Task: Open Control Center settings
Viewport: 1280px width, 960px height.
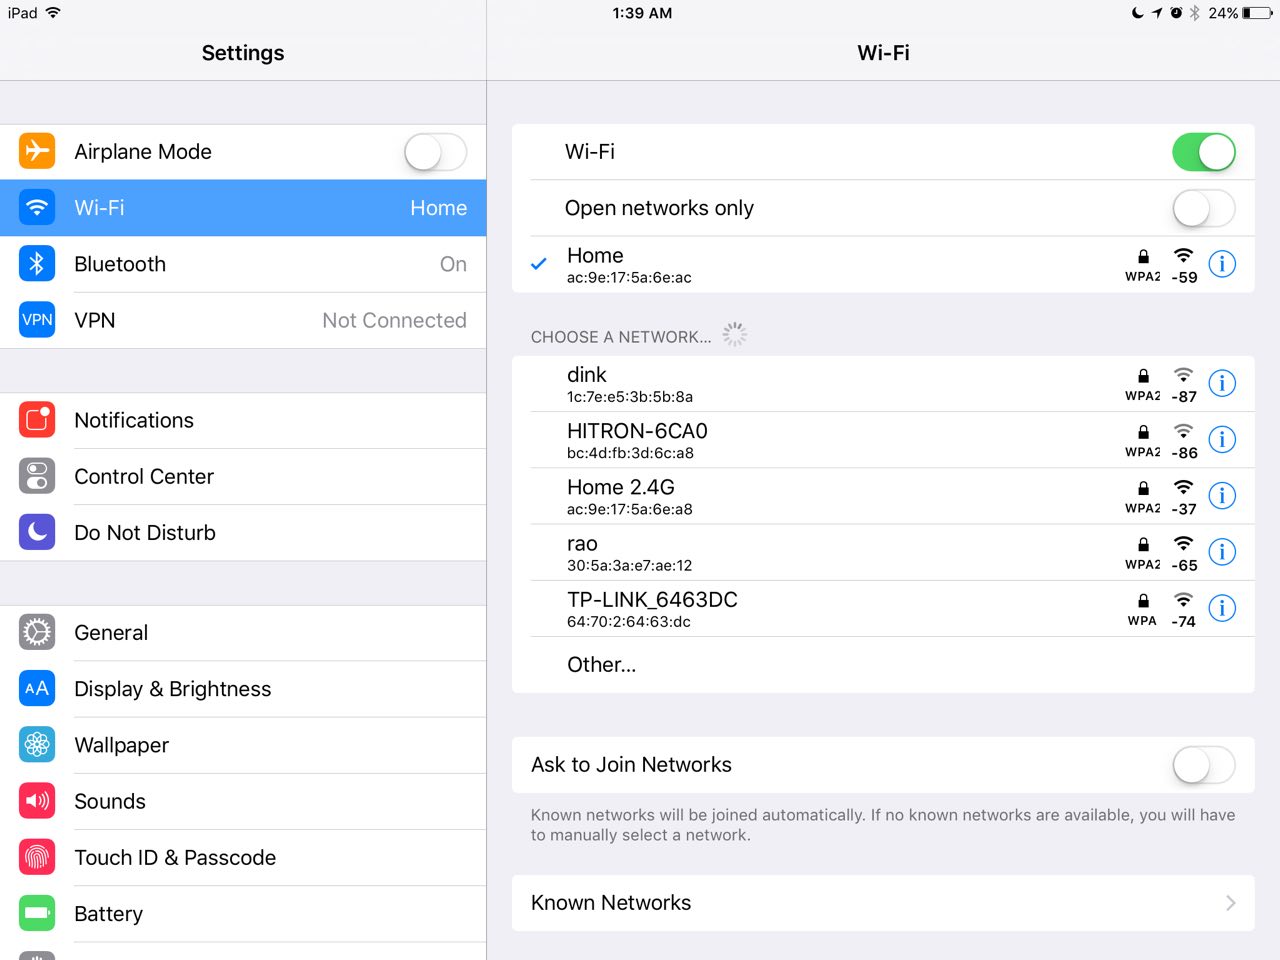Action: pos(243,476)
